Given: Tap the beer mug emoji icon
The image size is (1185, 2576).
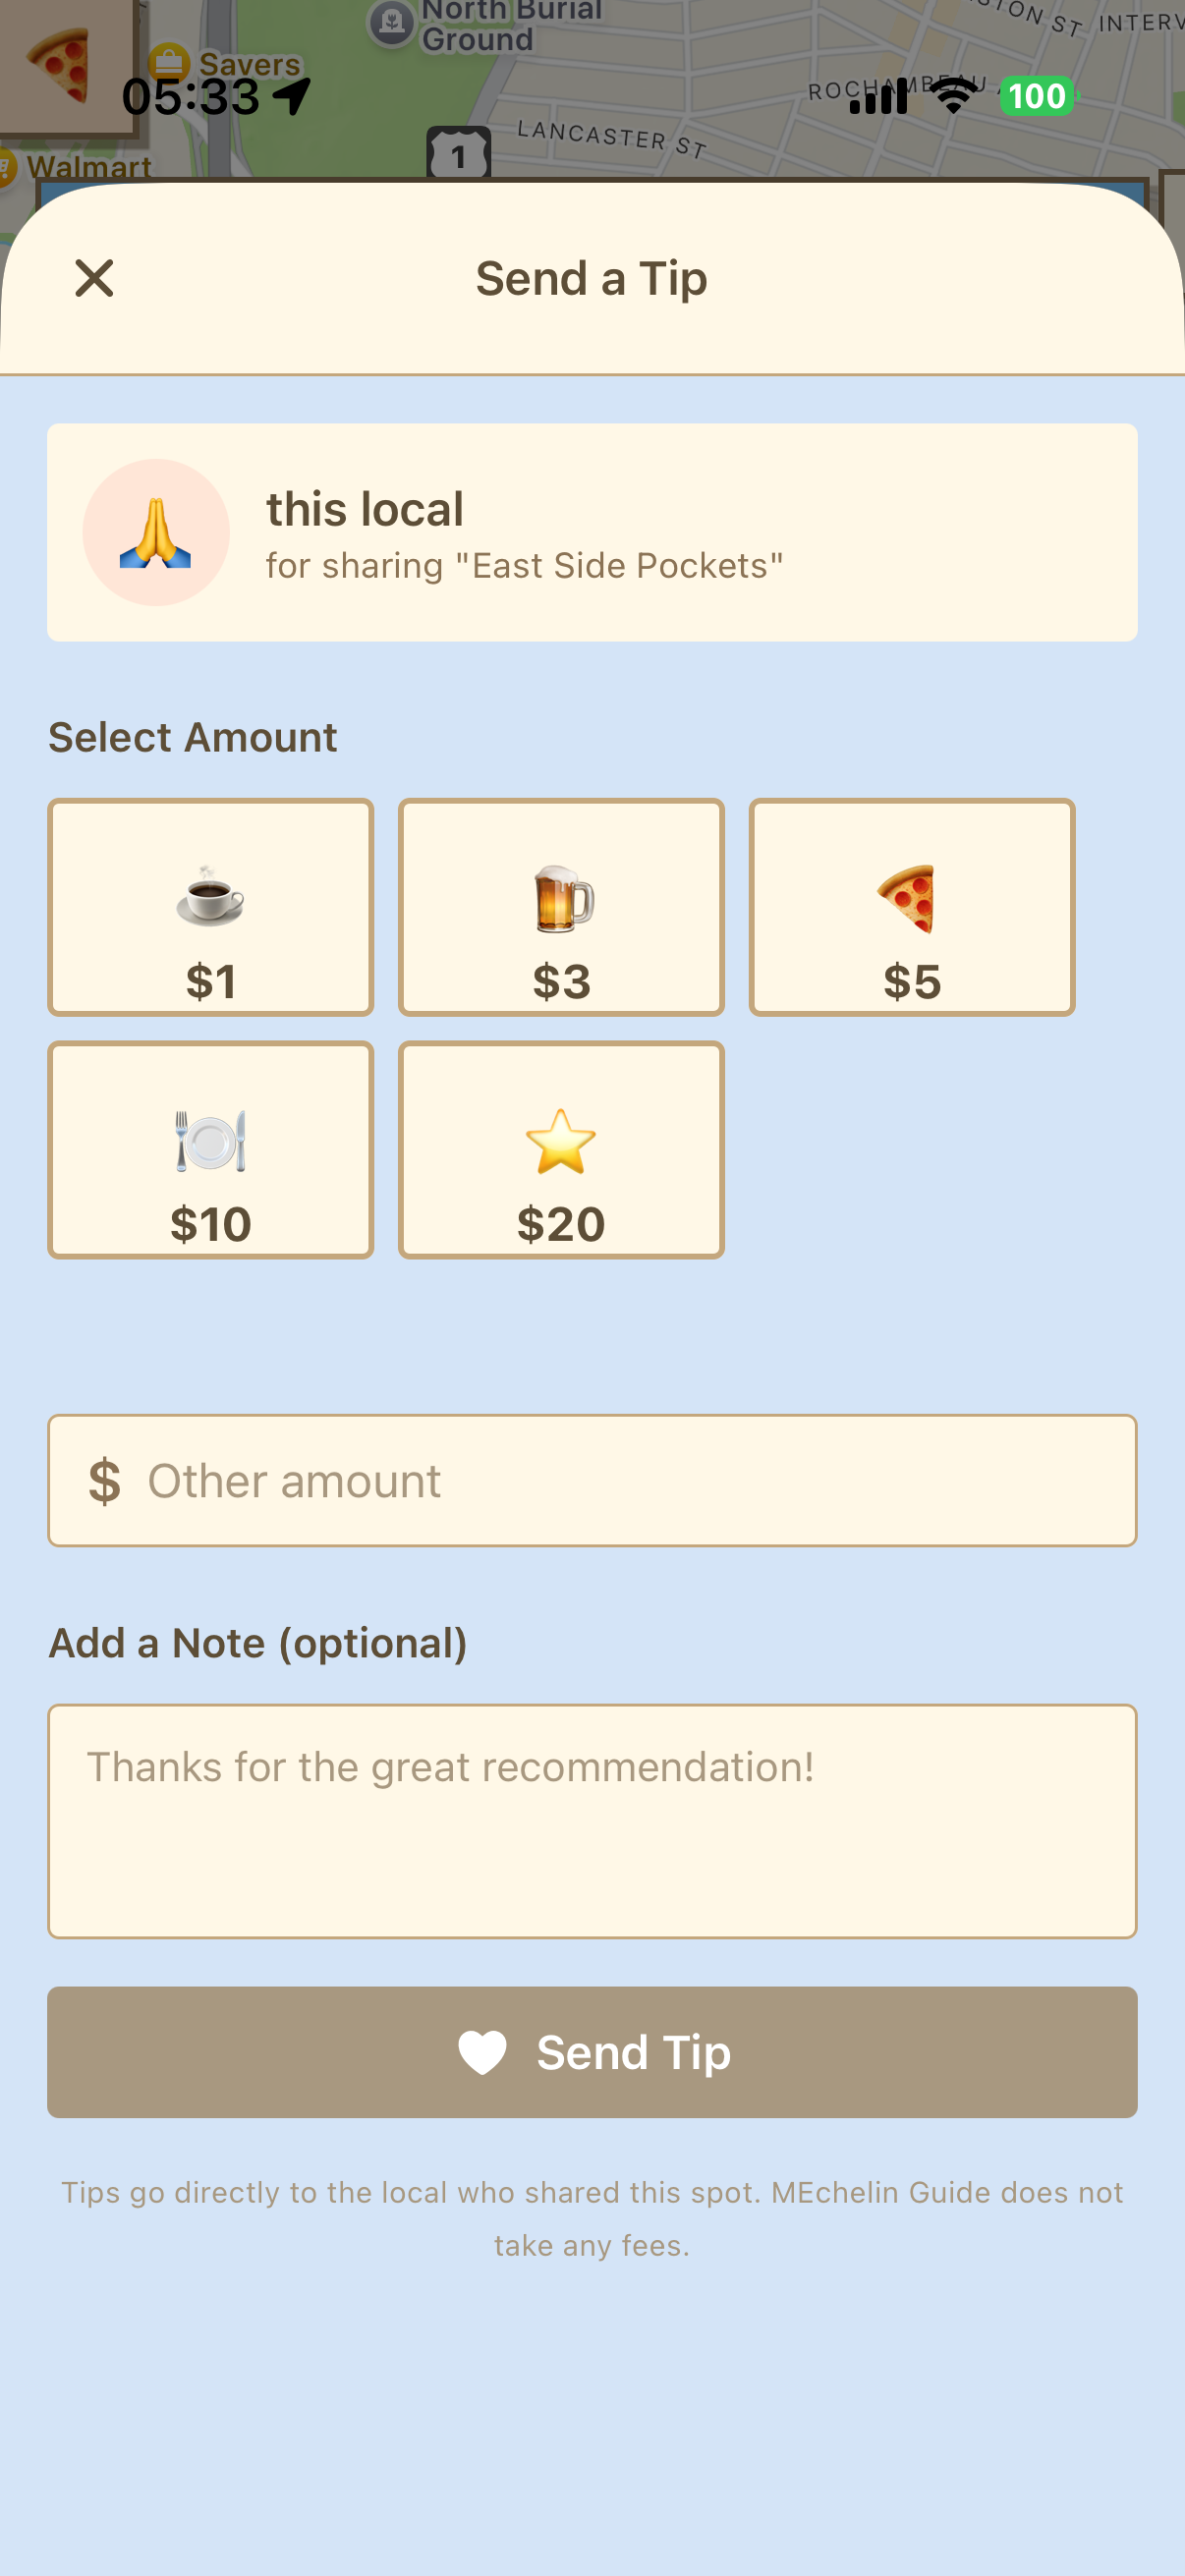Looking at the screenshot, I should click(563, 898).
